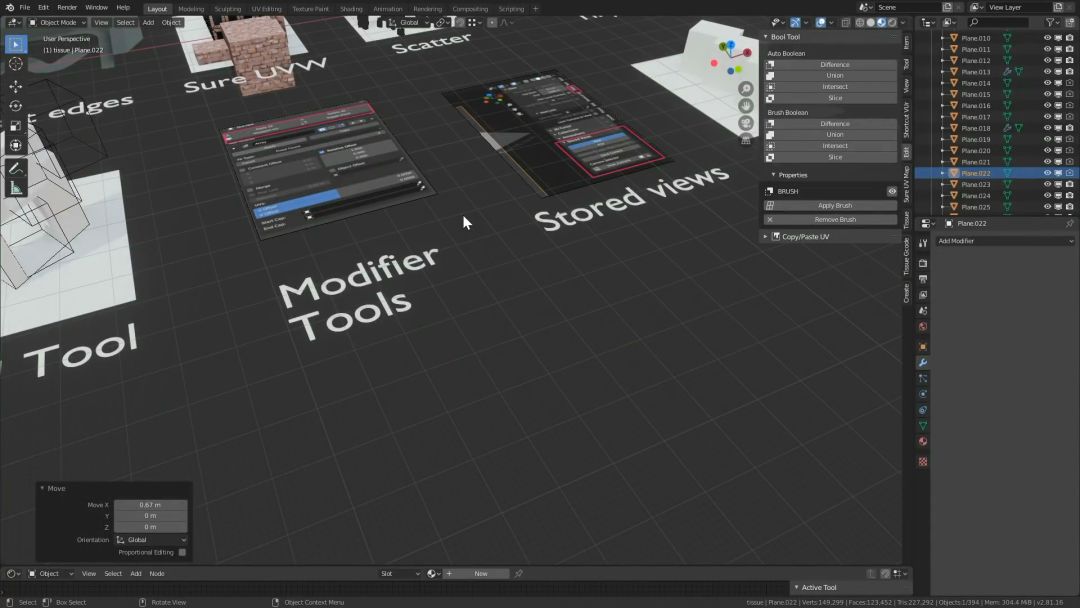This screenshot has width=1080, height=608.
Task: Open the Tool properties tab icon
Action: 923,243
